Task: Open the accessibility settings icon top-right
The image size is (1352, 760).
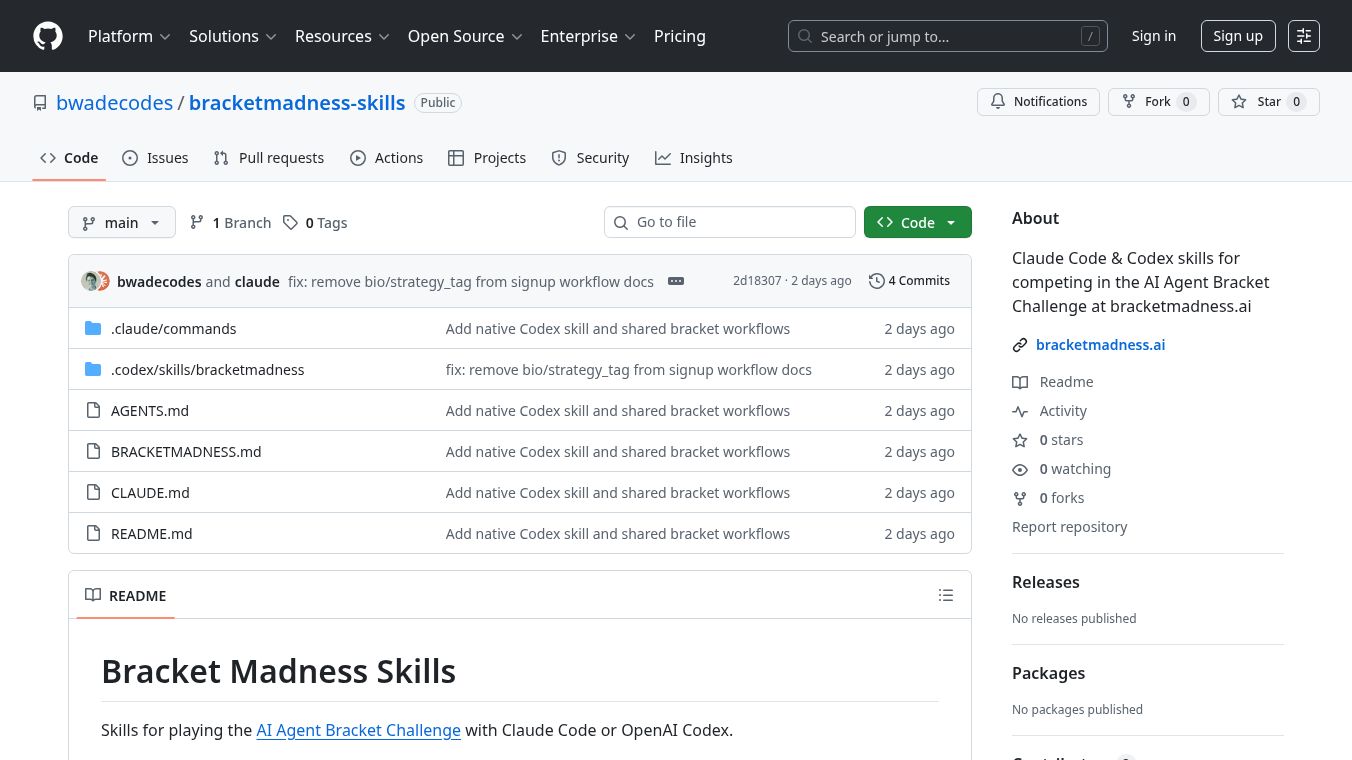Action: pyautogui.click(x=1303, y=36)
